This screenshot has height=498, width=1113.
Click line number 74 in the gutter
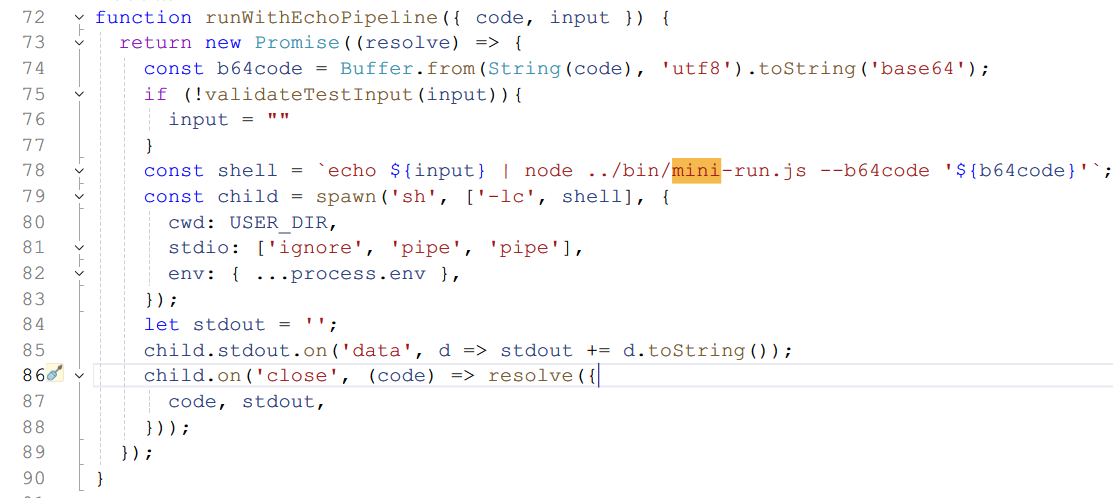tap(33, 69)
